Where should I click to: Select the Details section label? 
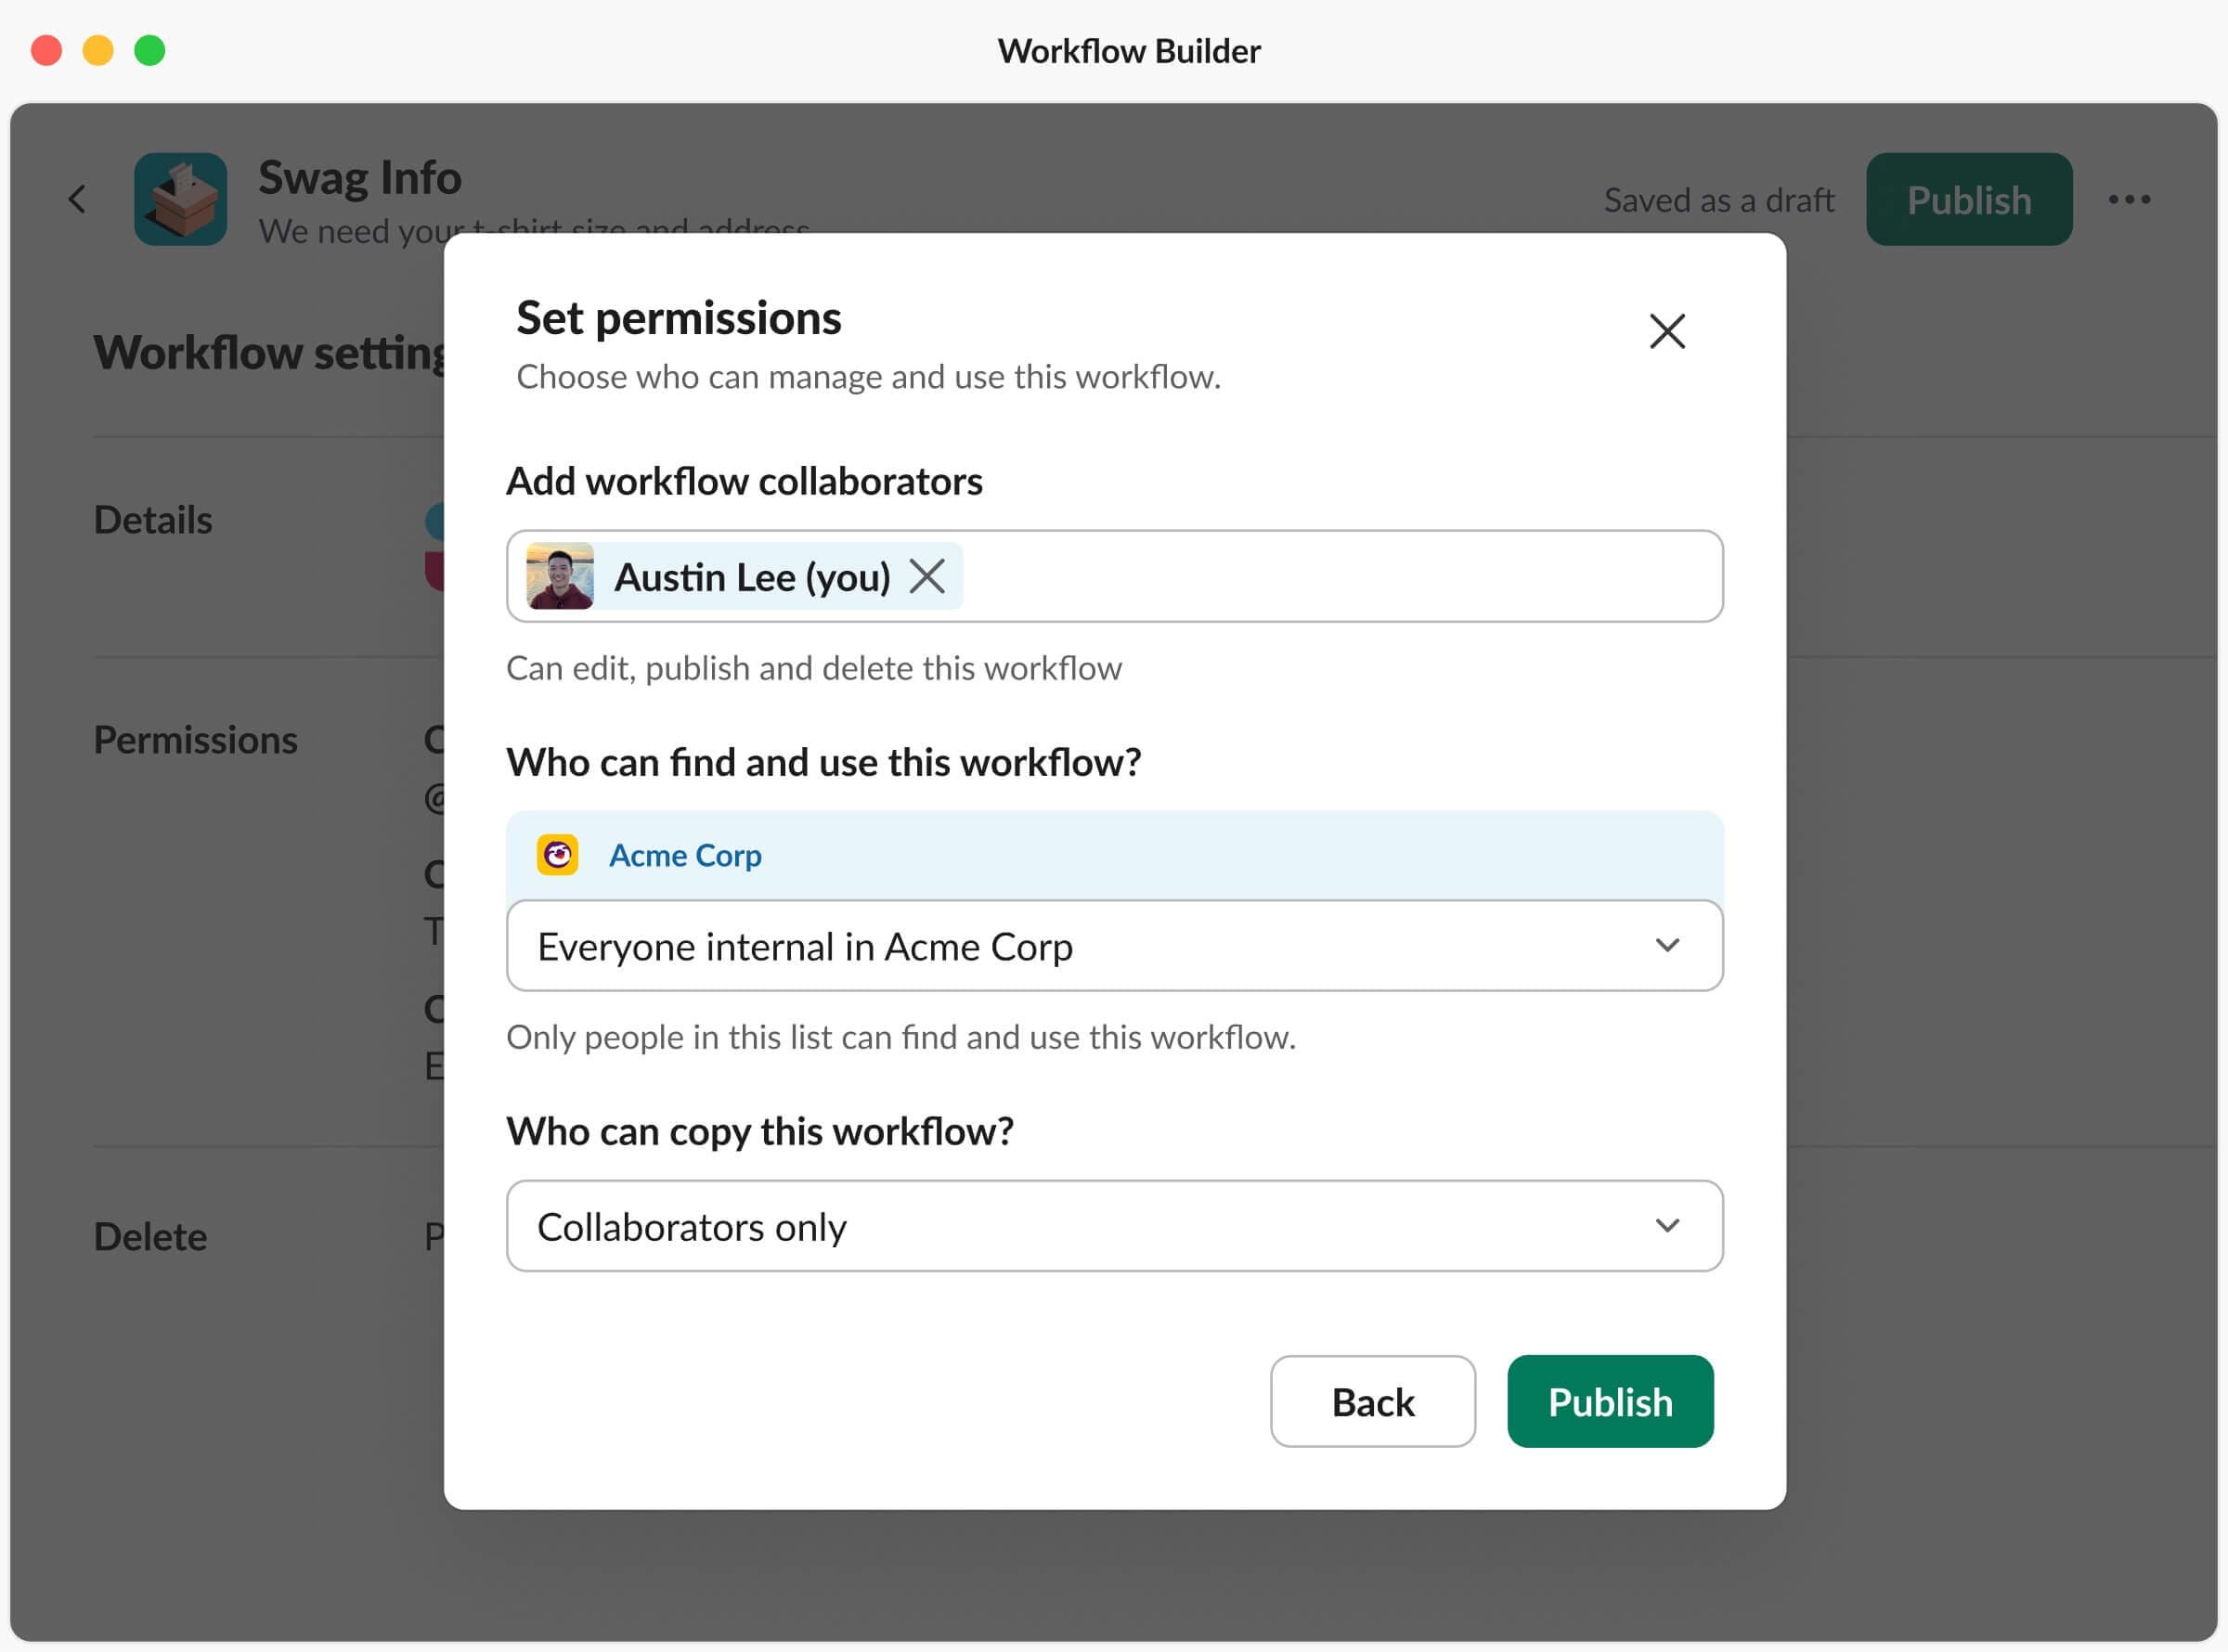pos(153,520)
